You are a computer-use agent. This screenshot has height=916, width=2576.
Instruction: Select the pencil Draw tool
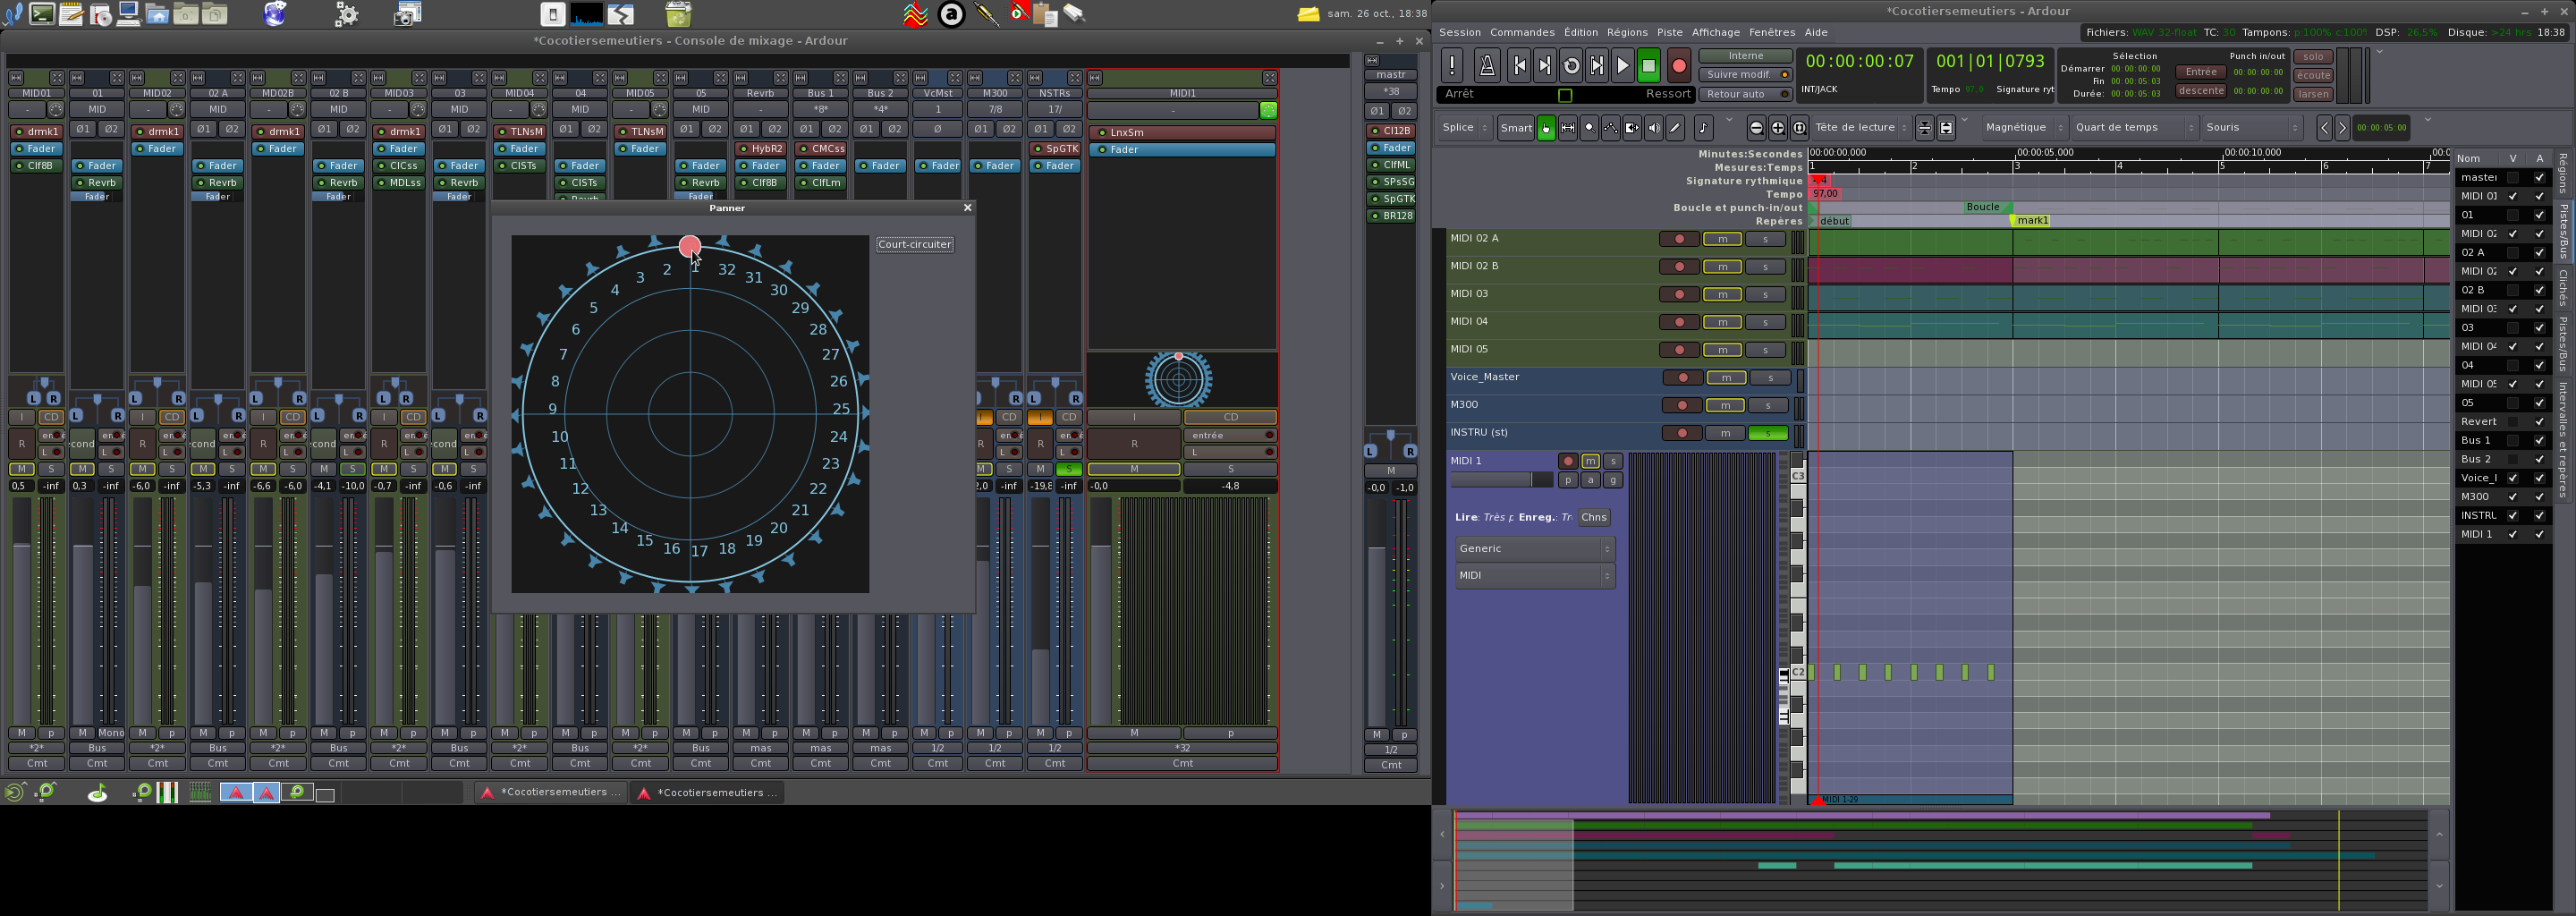coord(1675,128)
